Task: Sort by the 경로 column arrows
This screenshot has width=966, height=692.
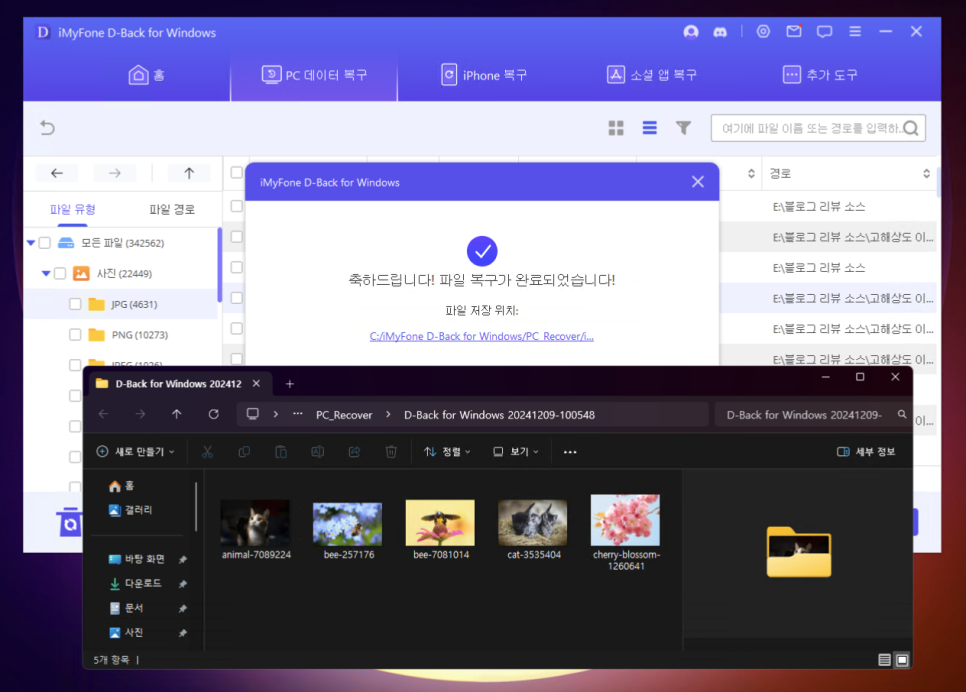Action: coord(926,174)
